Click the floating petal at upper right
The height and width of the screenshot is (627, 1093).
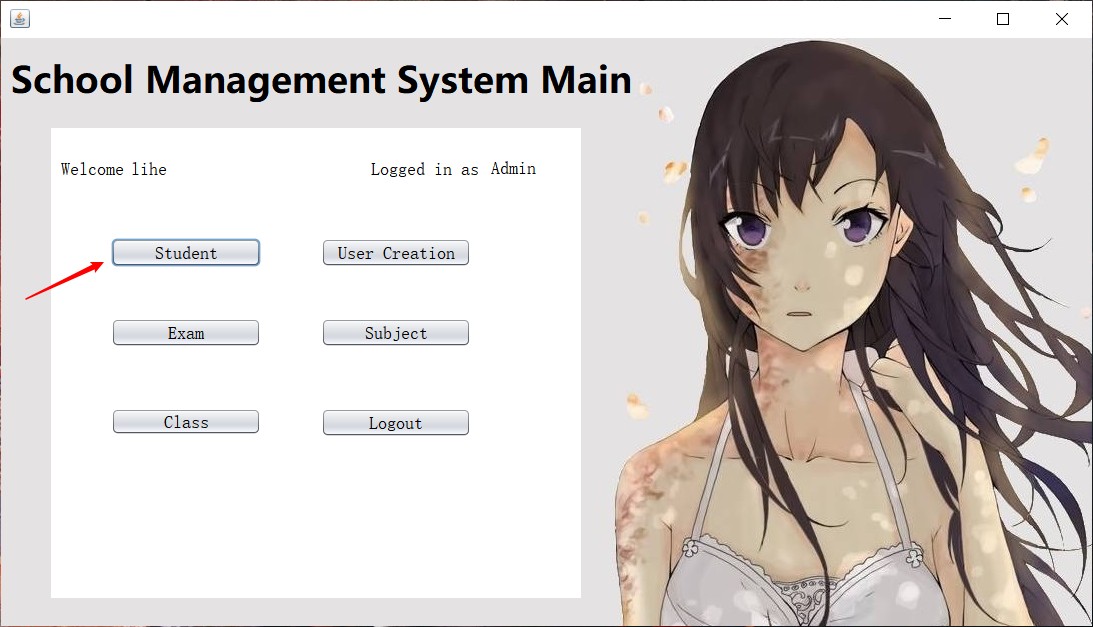coord(1032,155)
